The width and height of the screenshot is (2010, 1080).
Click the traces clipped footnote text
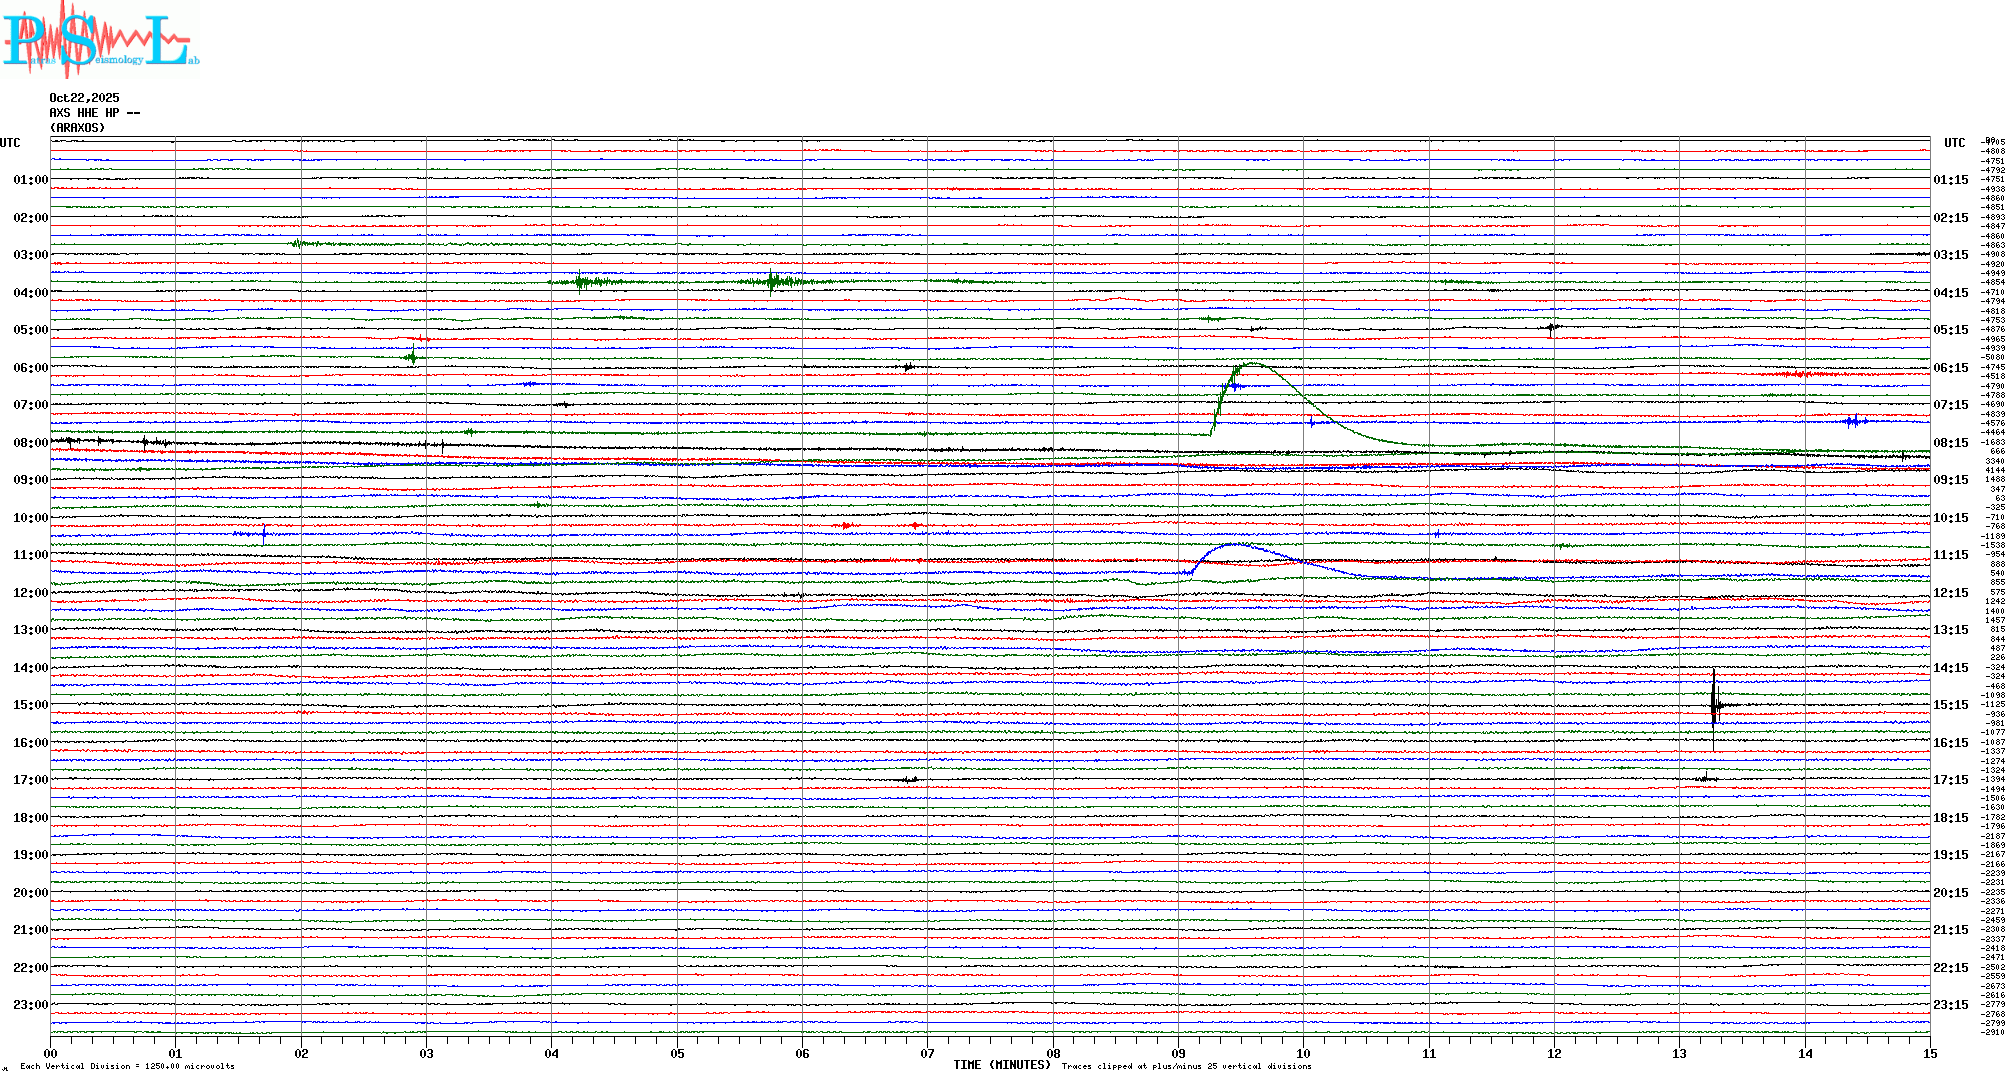(x=1186, y=1066)
